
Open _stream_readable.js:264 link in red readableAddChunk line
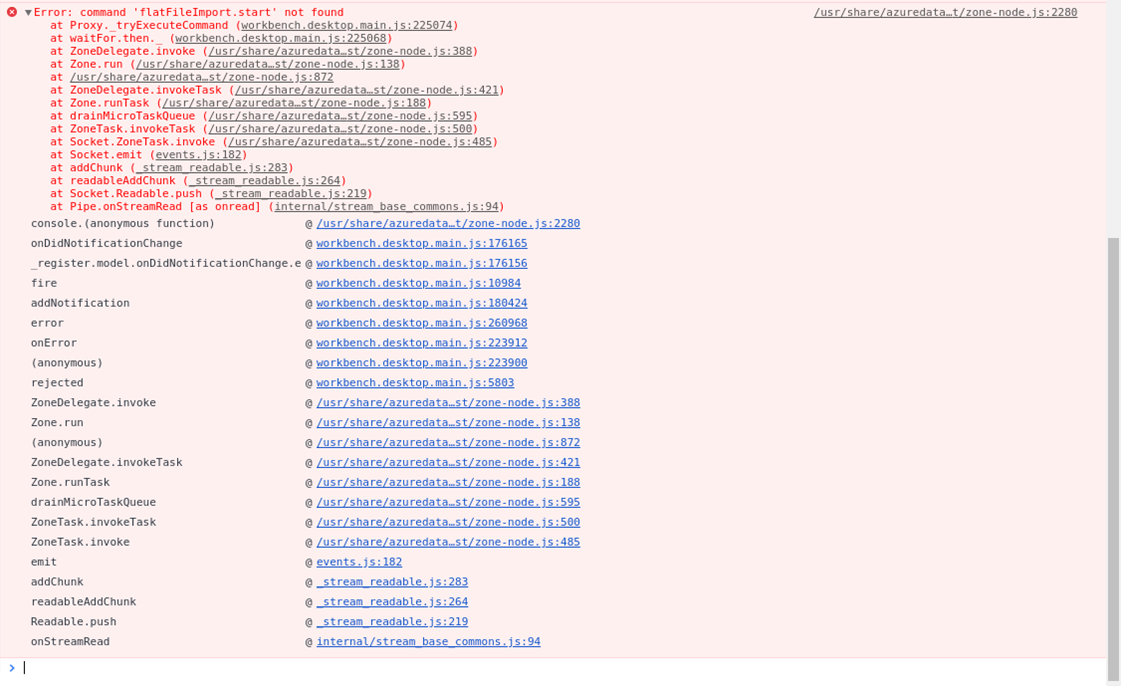pyautogui.click(x=265, y=180)
